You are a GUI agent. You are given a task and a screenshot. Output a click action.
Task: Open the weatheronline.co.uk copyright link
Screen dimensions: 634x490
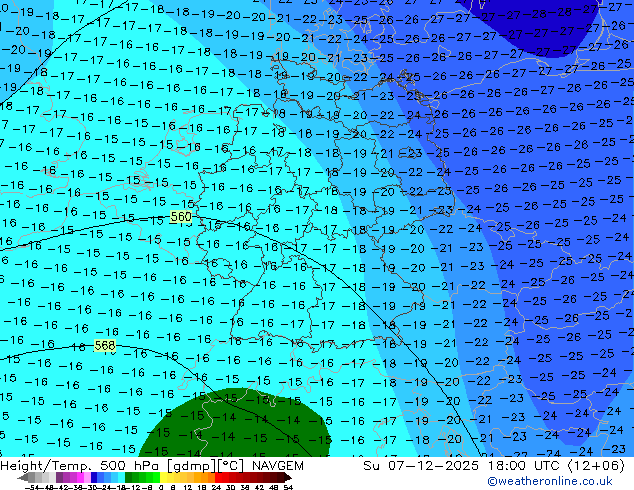[550, 481]
